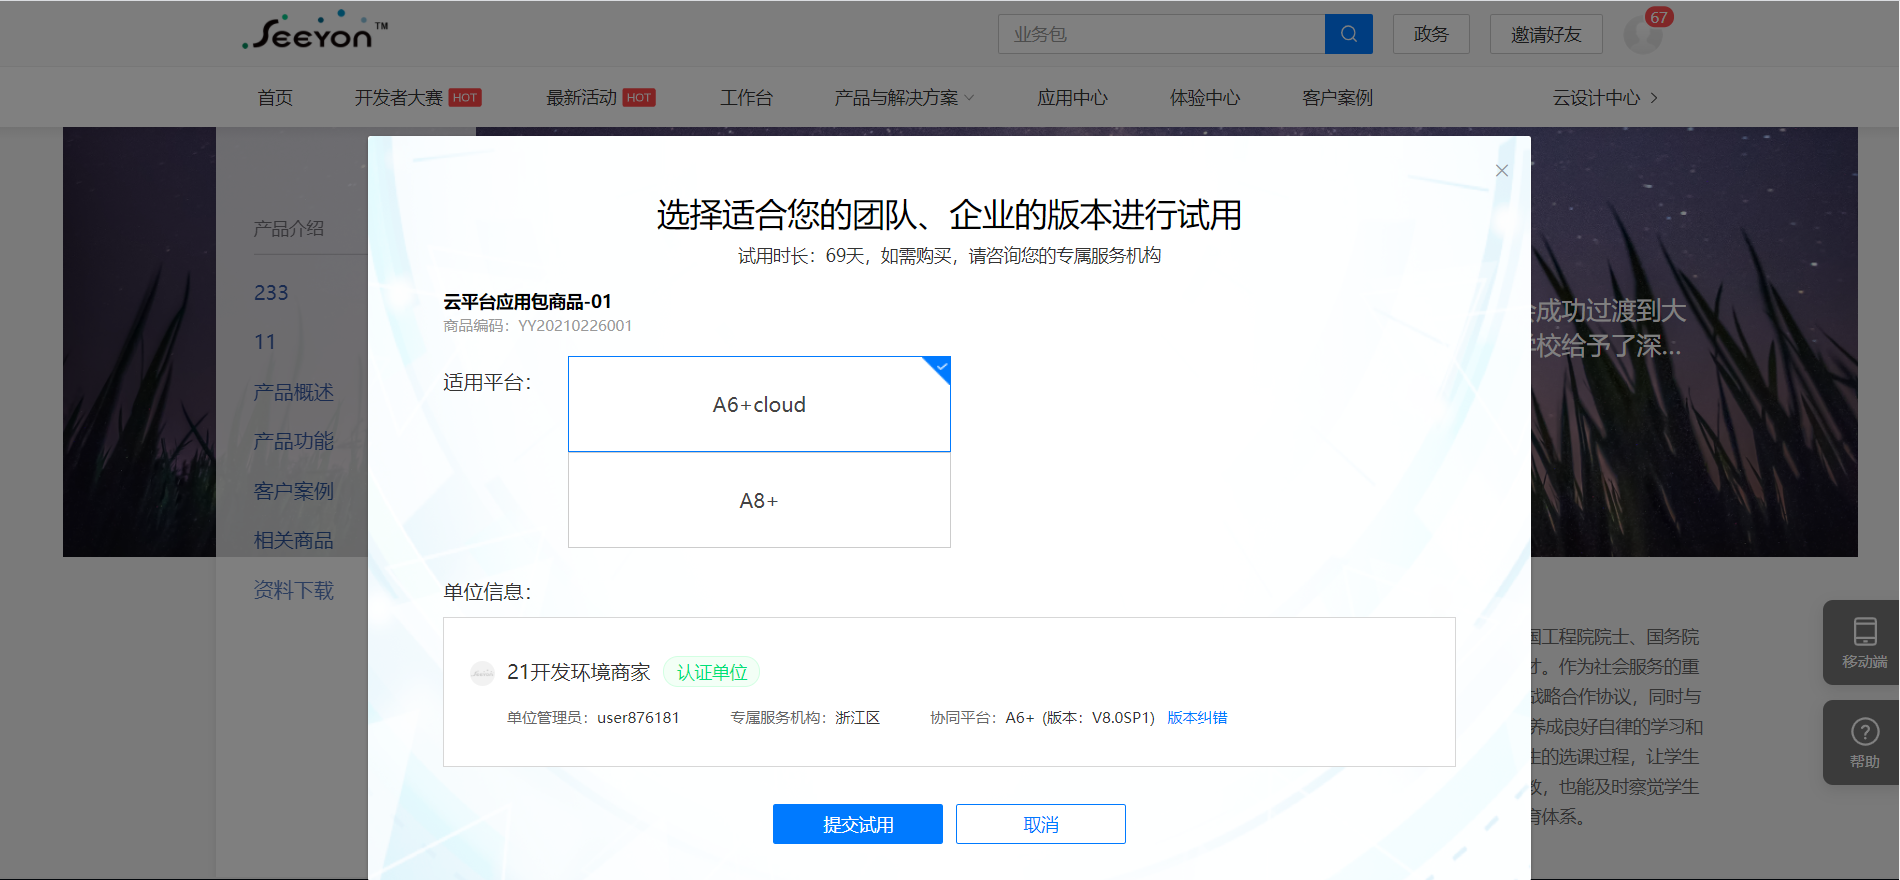Click the 邀请好友 button
Screen dimensions: 1900x880
[1546, 34]
